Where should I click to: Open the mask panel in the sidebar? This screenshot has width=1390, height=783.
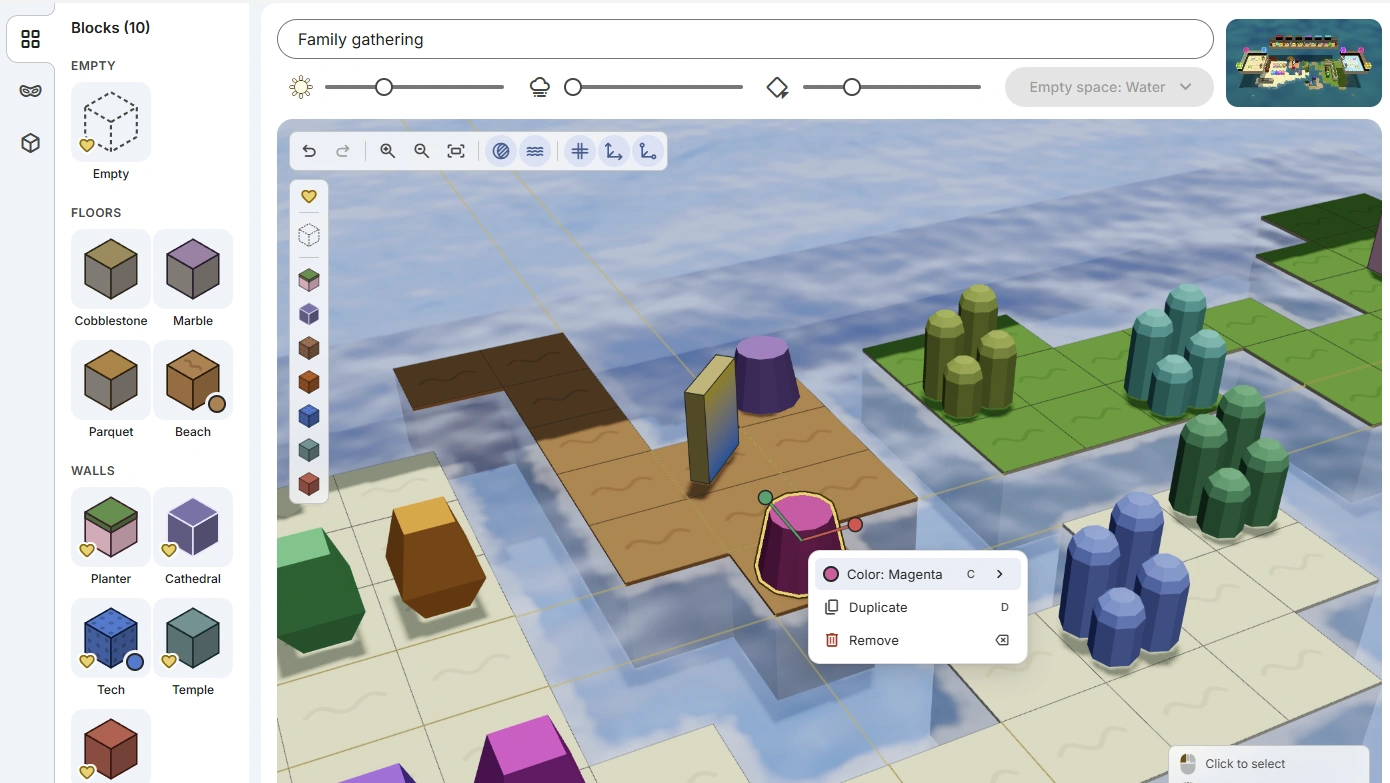pos(30,91)
